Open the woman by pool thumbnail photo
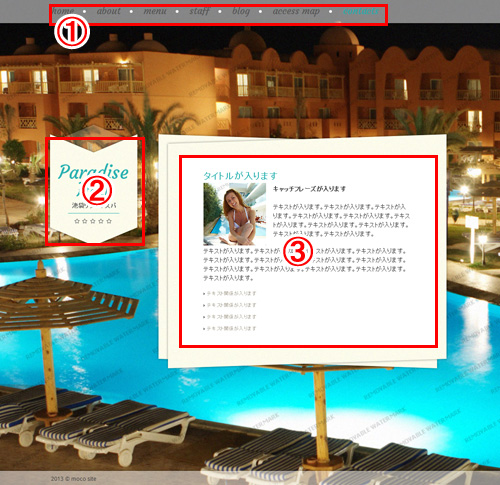Viewport: 500px width, 485px height. pos(235,214)
